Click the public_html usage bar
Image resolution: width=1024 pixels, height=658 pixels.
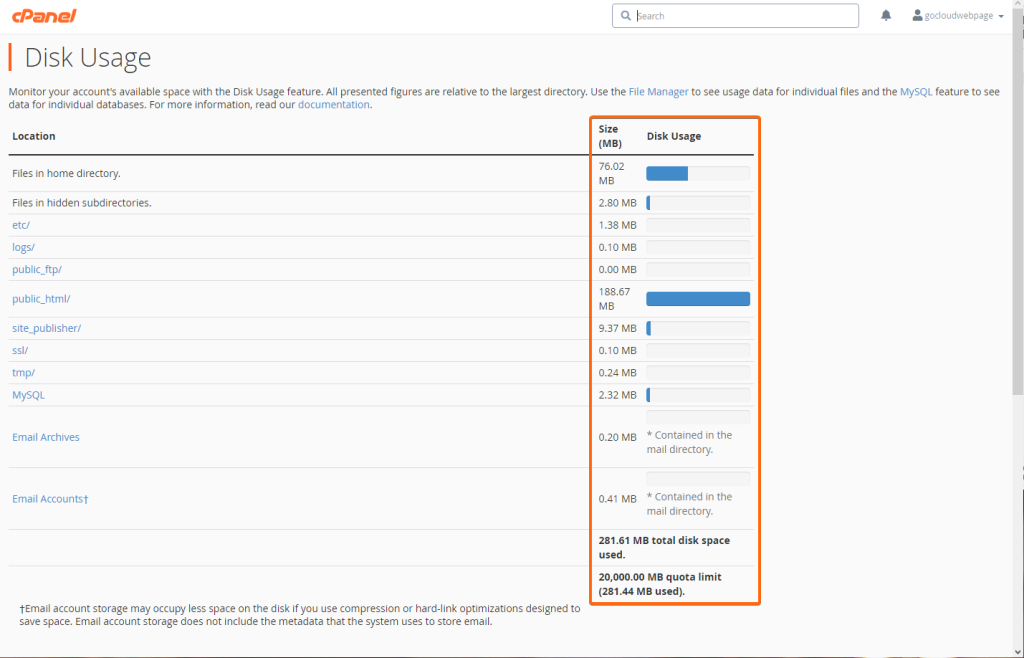pos(697,298)
